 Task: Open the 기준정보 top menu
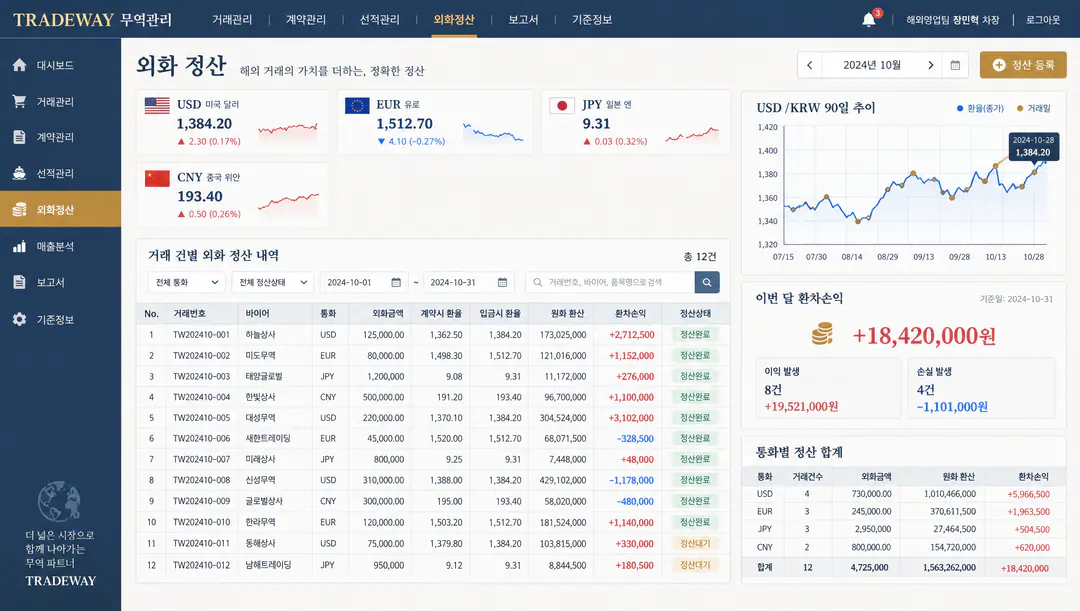point(592,19)
